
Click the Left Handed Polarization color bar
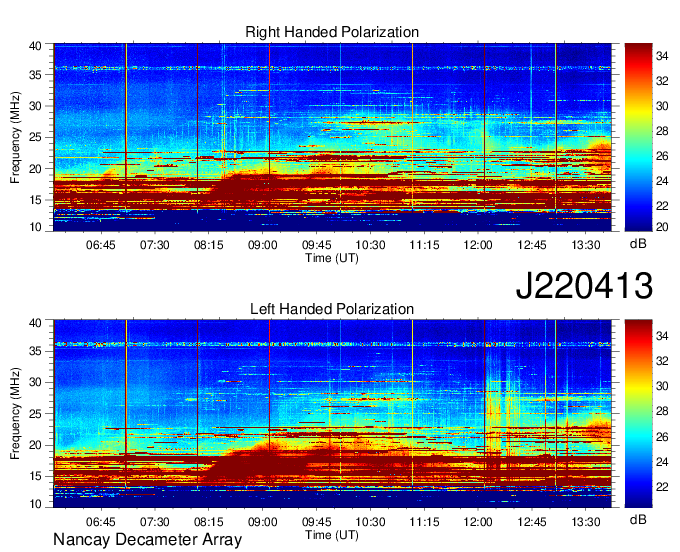(x=638, y=413)
